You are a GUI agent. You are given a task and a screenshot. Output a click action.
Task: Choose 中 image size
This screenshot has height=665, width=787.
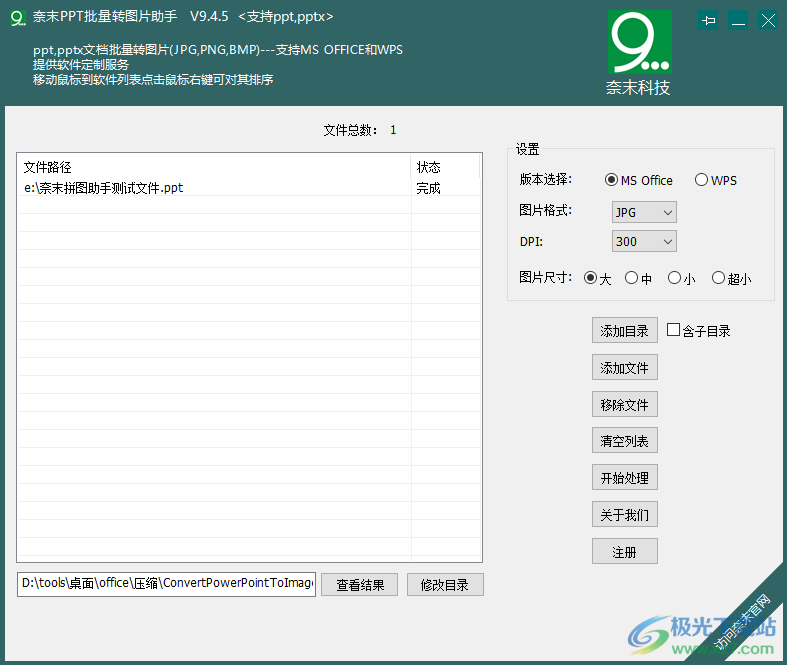638,278
